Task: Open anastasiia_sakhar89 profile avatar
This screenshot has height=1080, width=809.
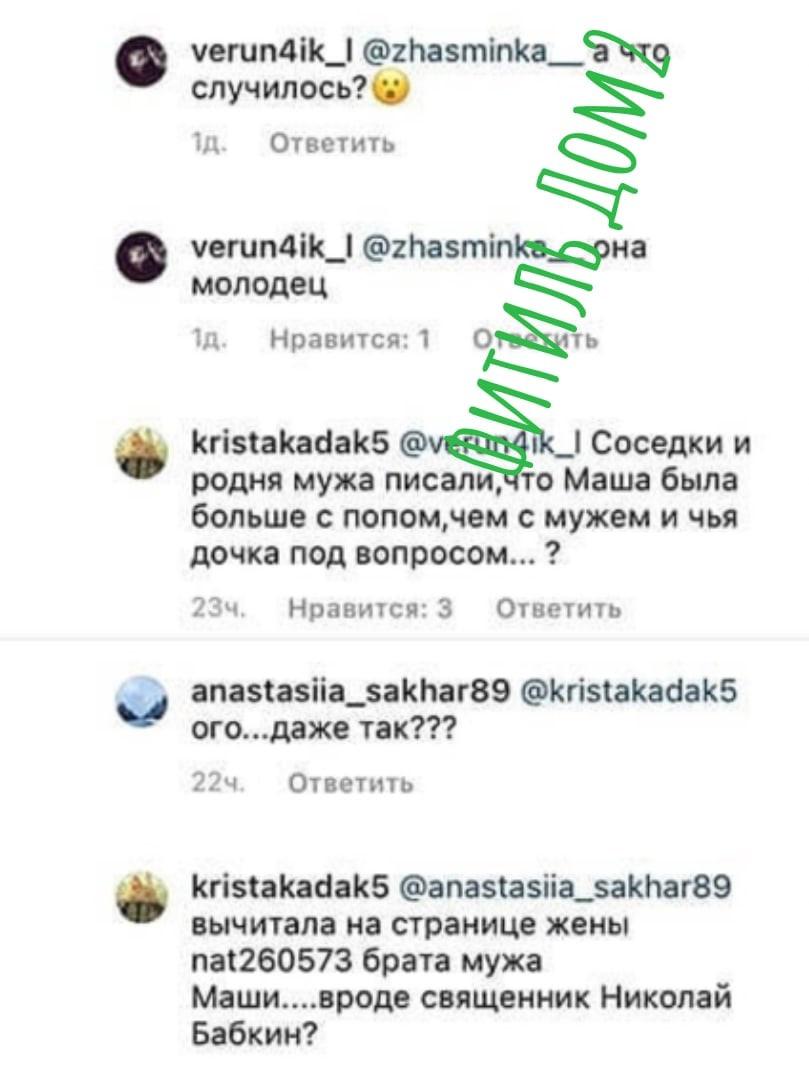Action: click(x=141, y=701)
